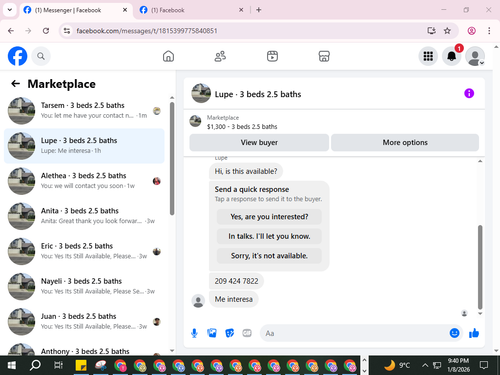Image resolution: width=500 pixels, height=375 pixels.
Task: Go back from Marketplace with arrow
Action: coord(15,83)
